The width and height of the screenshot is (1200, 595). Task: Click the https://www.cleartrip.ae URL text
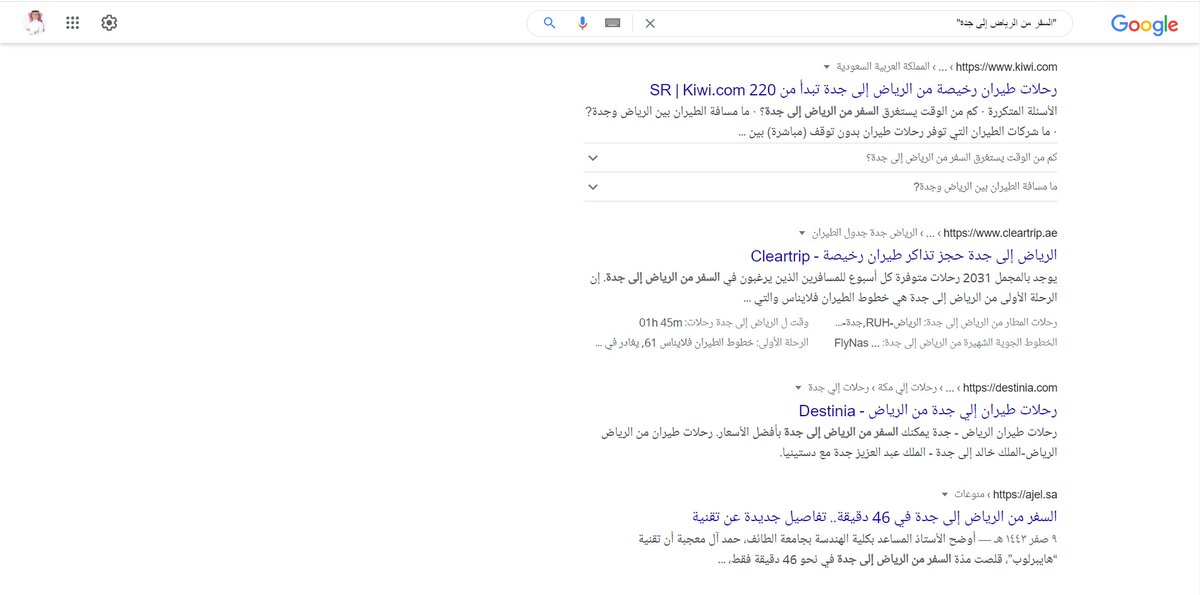click(x=1000, y=233)
